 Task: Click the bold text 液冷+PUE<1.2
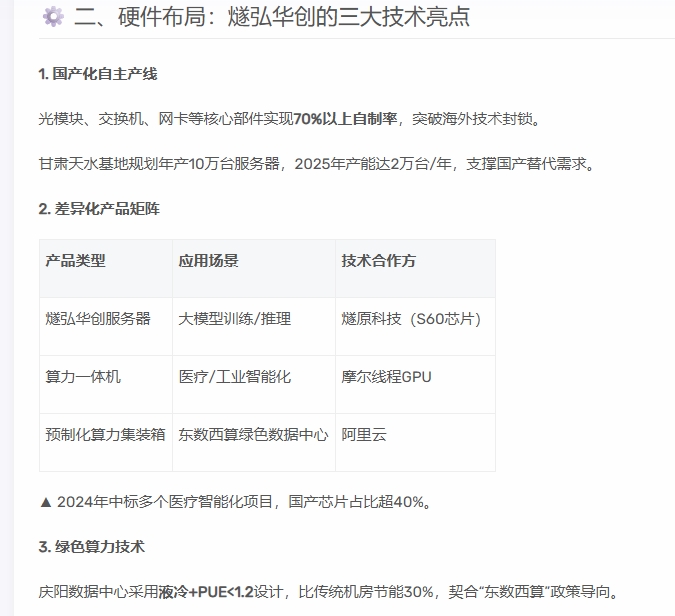[x=206, y=592]
